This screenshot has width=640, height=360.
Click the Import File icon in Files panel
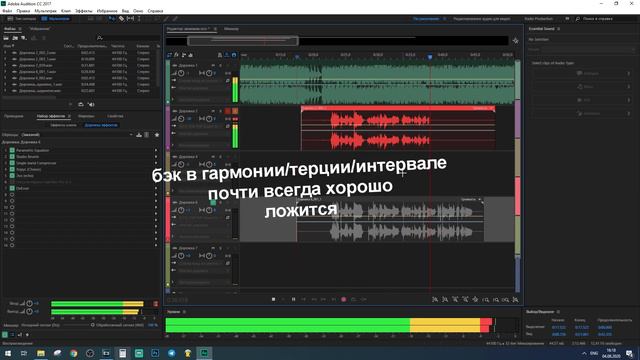pos(15,38)
